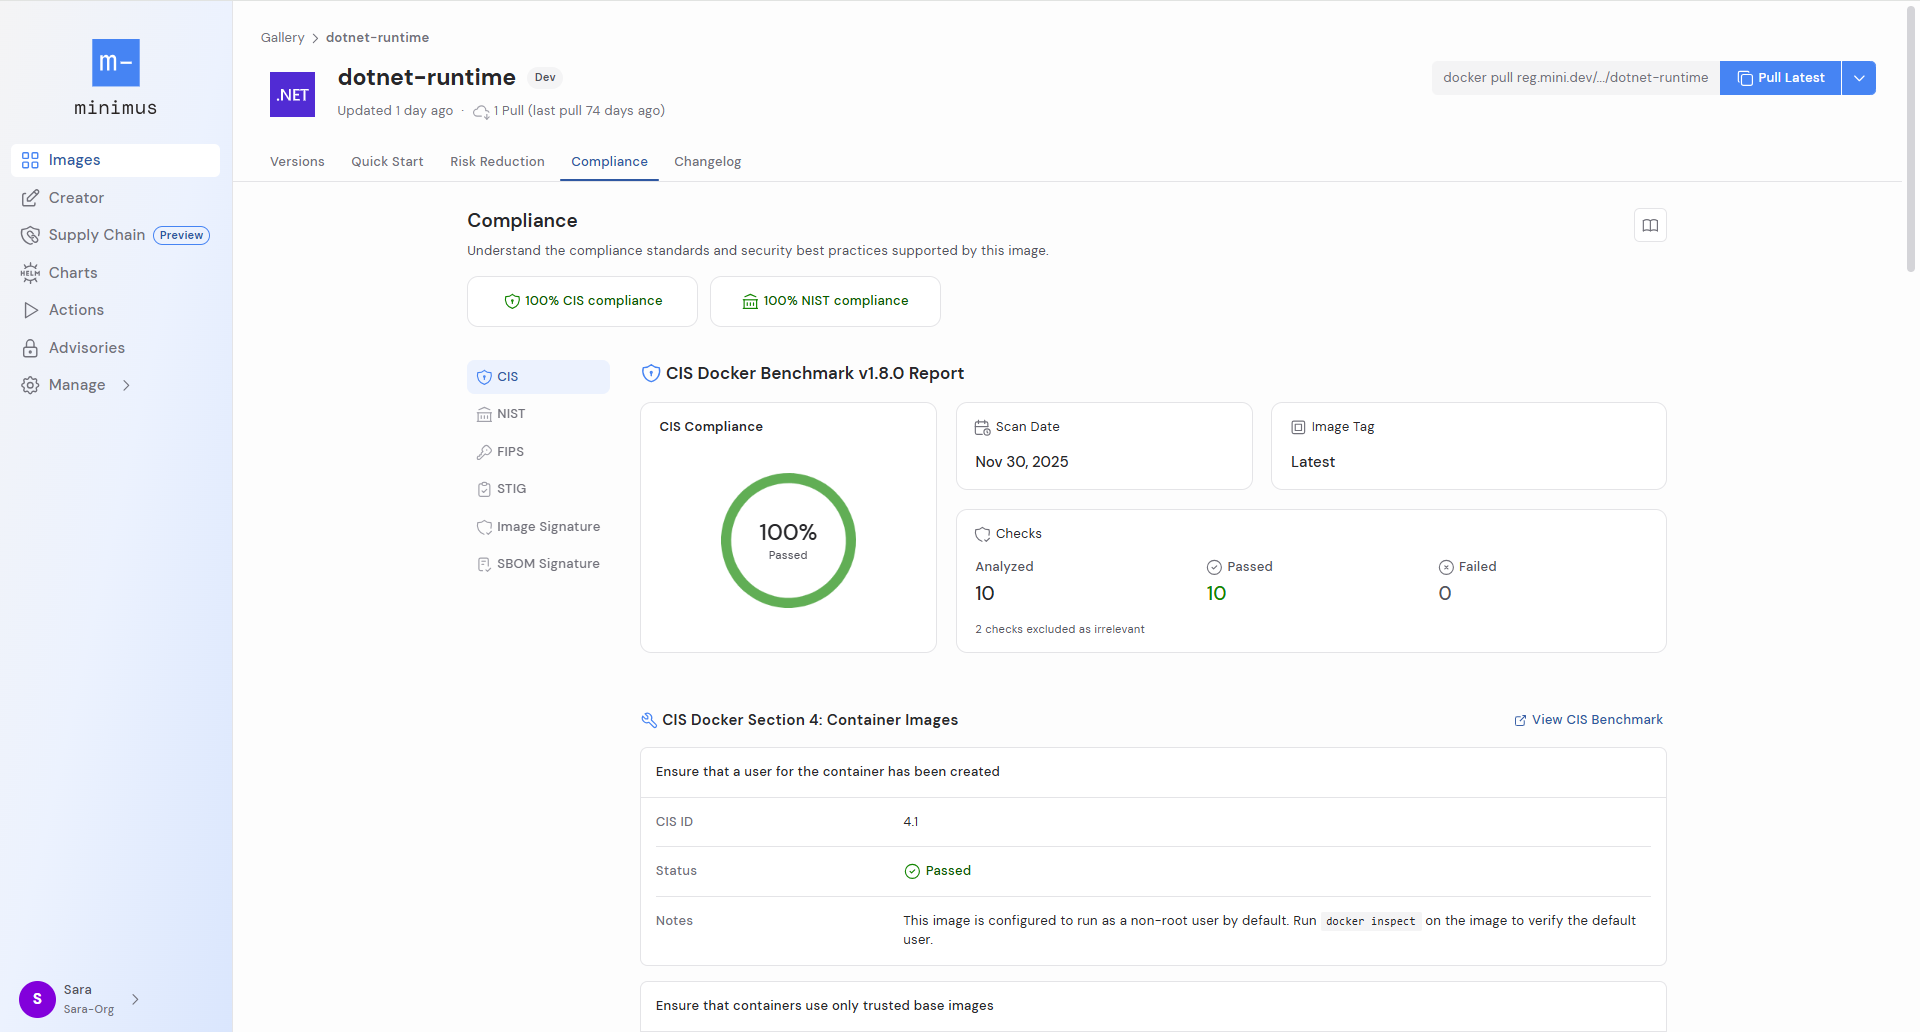Click the '2 checks excluded as irrelevant' note

coord(1059,629)
